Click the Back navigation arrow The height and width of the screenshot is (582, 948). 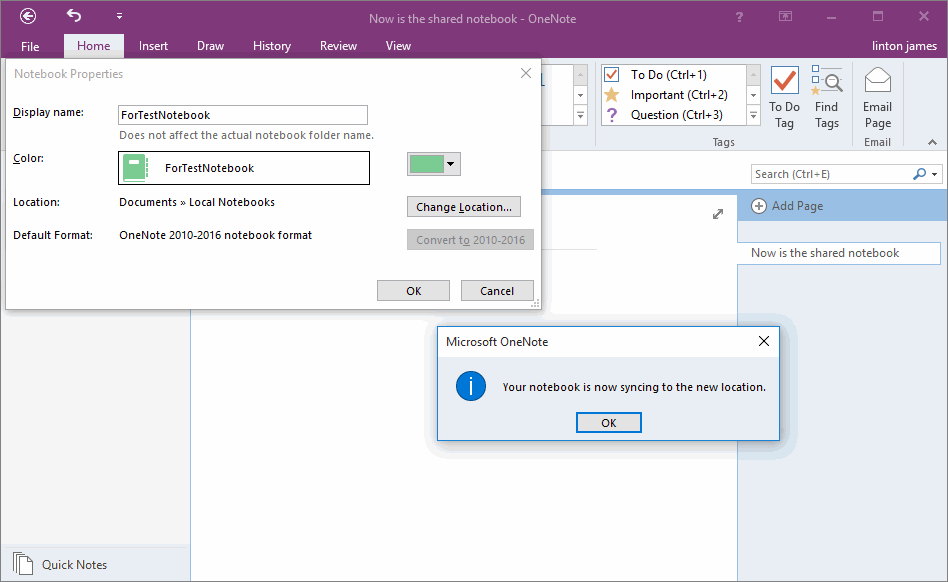click(27, 16)
